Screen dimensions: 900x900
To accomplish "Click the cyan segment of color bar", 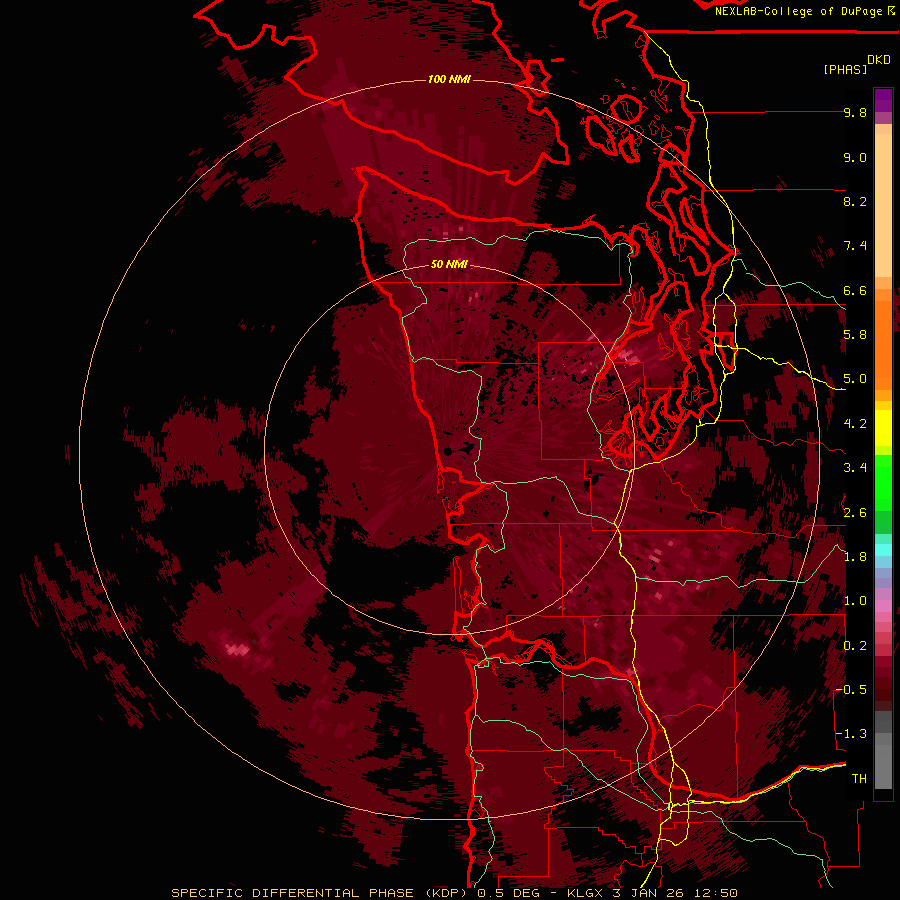I will (883, 550).
